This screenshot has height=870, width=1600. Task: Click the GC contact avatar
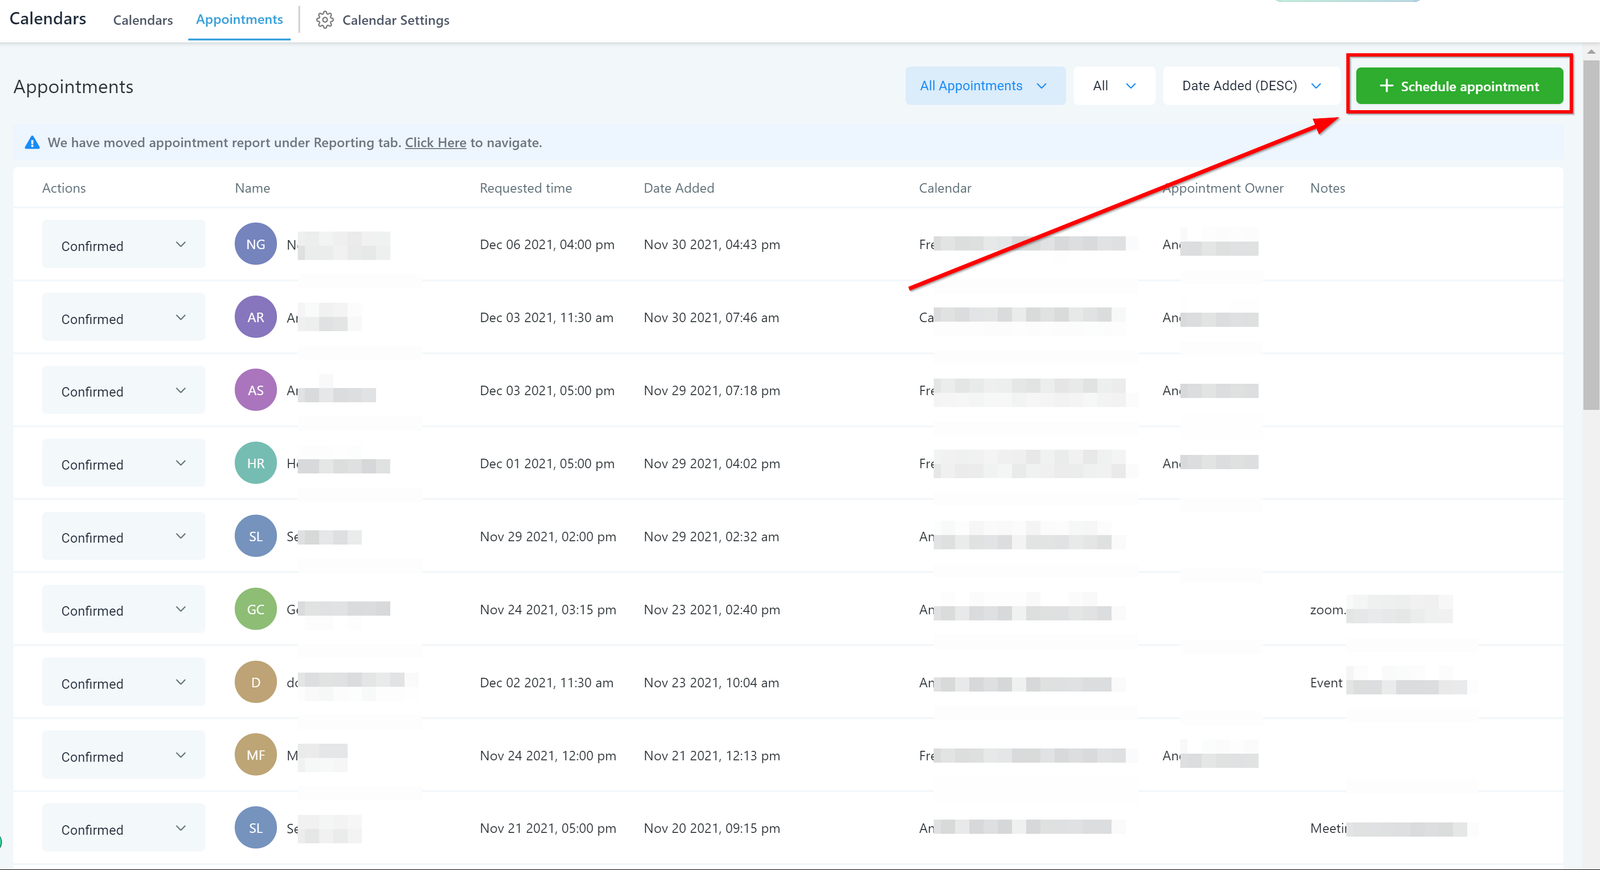(256, 609)
